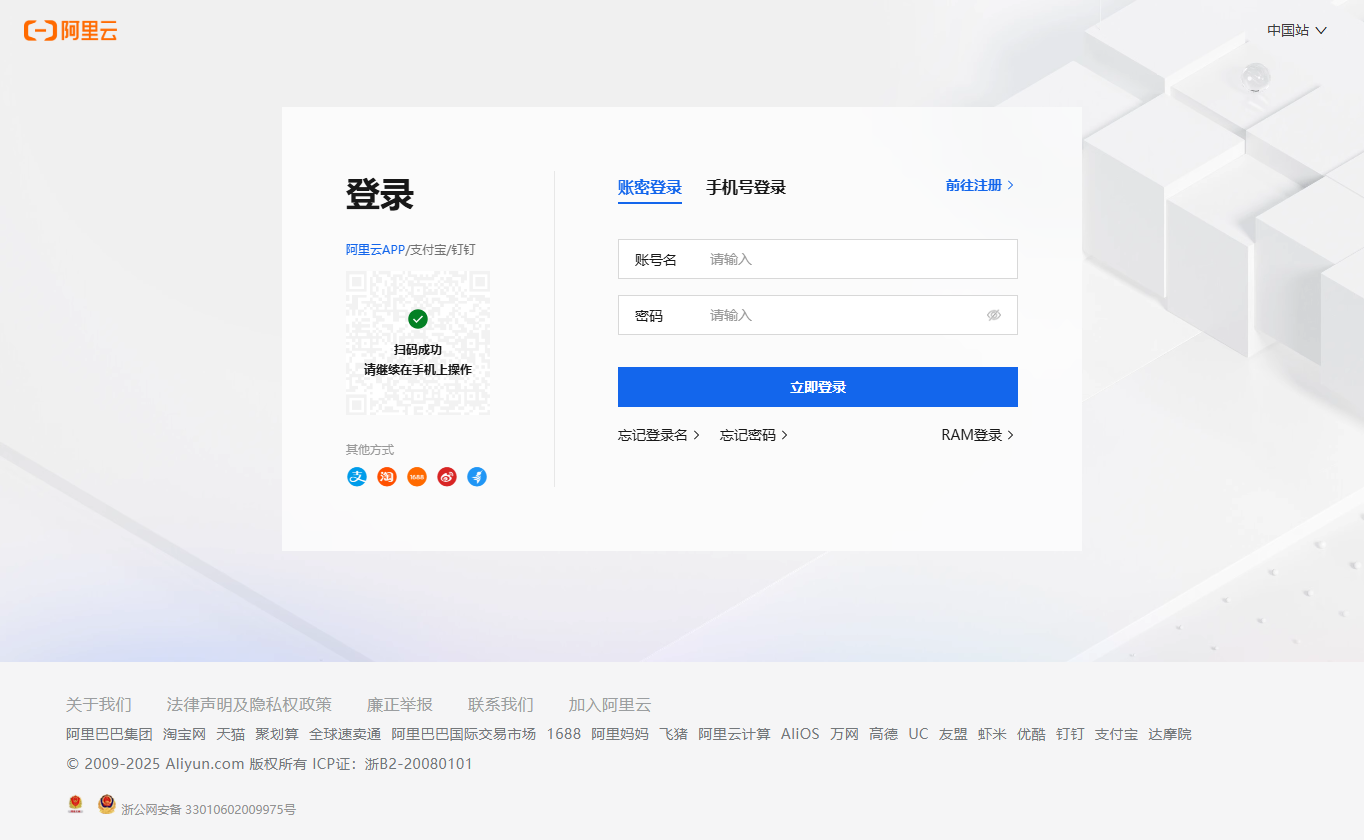Select the 1688 login icon

click(416, 477)
